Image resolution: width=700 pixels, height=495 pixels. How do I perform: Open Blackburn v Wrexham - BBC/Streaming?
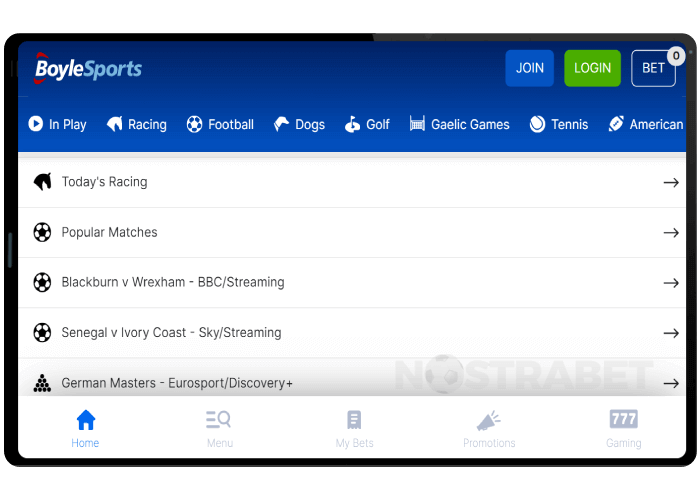click(173, 282)
